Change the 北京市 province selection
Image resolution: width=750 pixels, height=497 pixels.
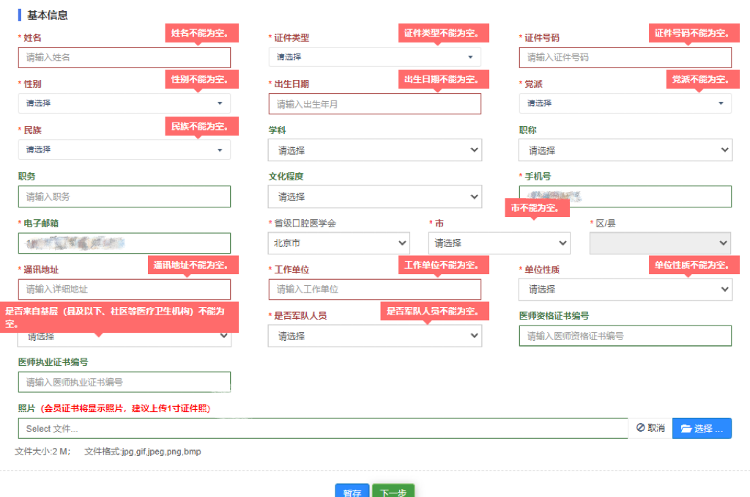pyautogui.click(x=339, y=243)
